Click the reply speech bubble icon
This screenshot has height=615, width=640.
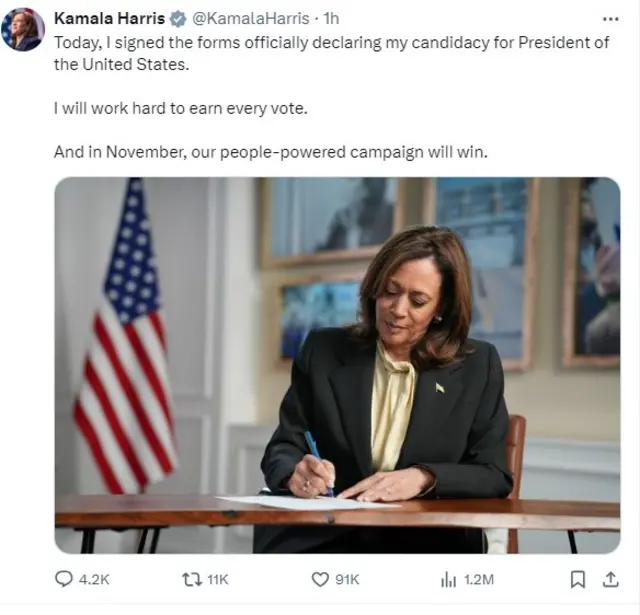pyautogui.click(x=64, y=579)
